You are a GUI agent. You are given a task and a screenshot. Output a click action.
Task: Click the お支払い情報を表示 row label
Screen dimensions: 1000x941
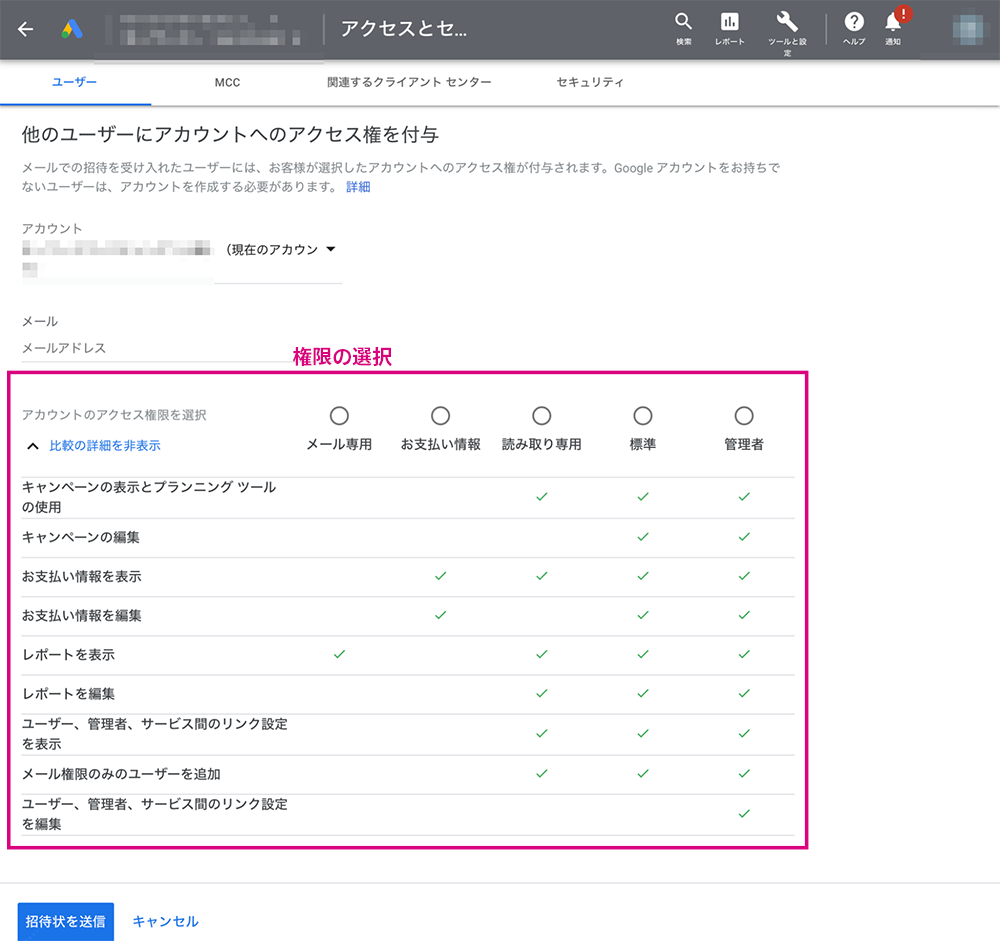click(82, 577)
